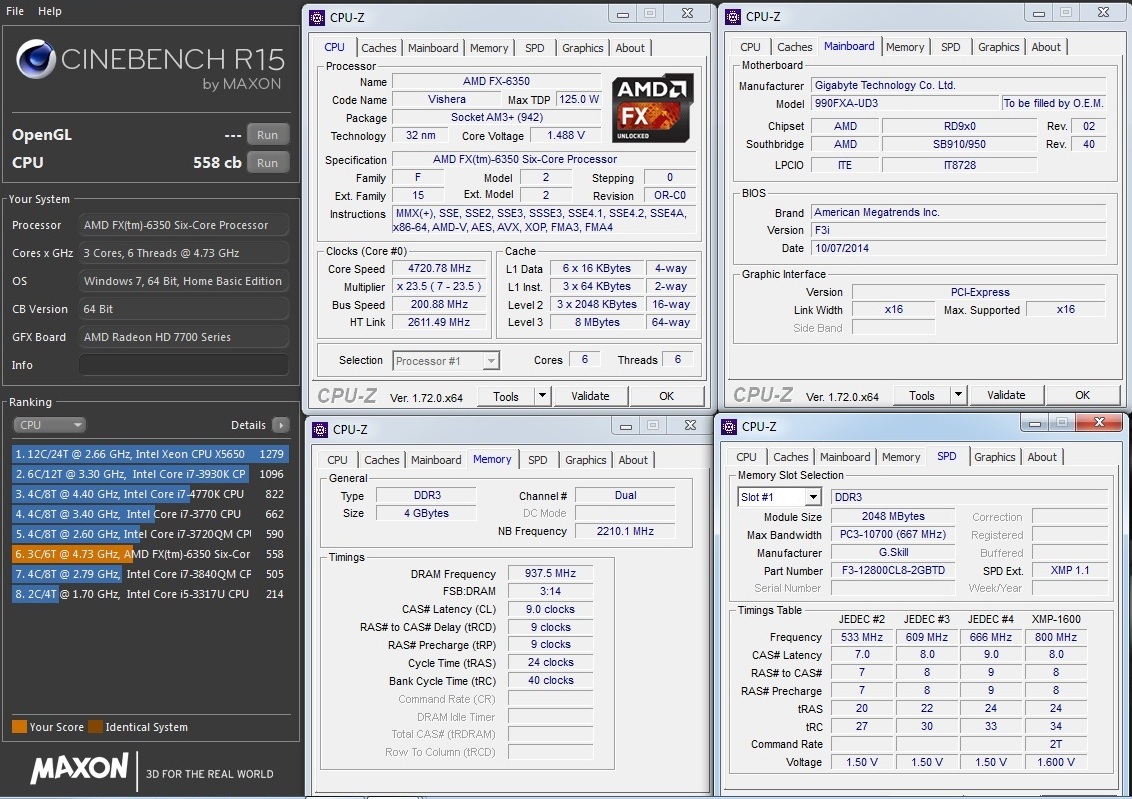Click the CPU score 558 cb
This screenshot has width=1132, height=799.
[217, 163]
